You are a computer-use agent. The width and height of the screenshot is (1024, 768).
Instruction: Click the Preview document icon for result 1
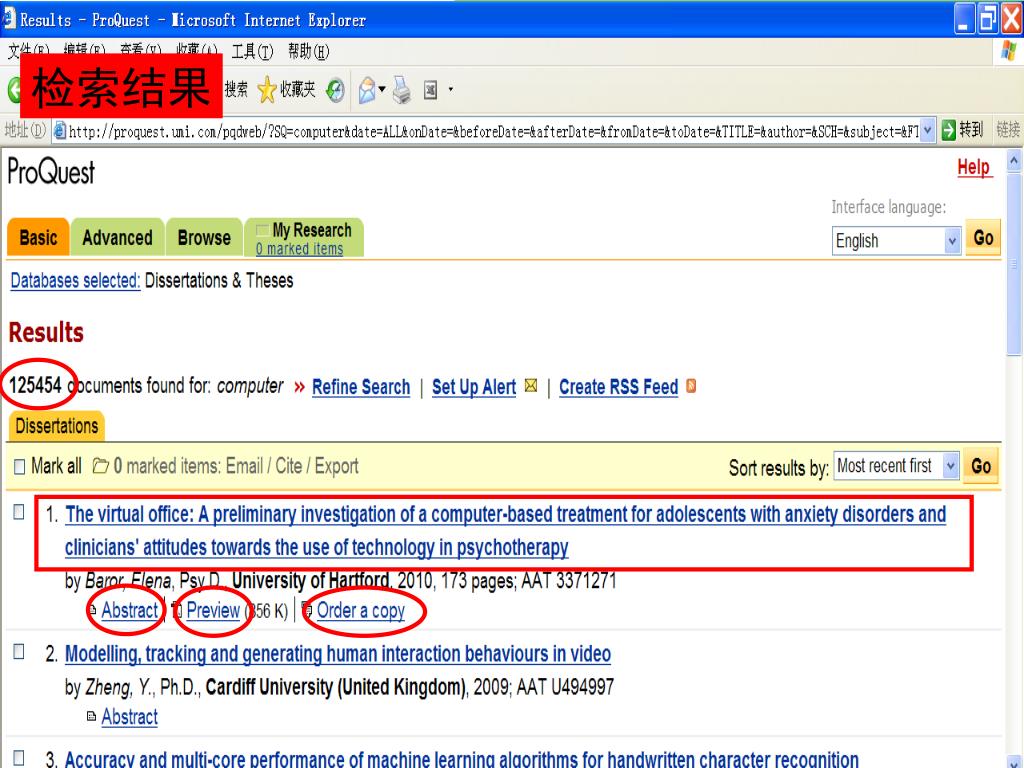177,611
